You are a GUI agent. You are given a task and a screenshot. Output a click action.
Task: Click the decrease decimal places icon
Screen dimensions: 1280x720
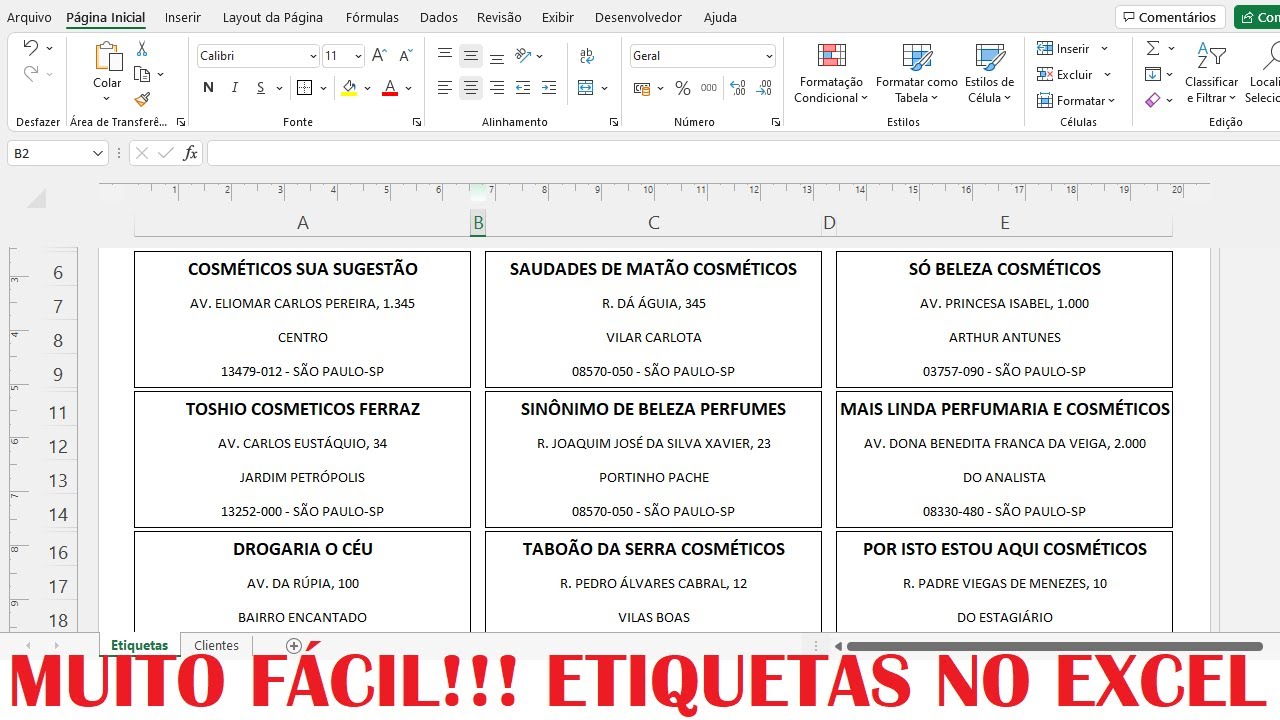coord(764,88)
